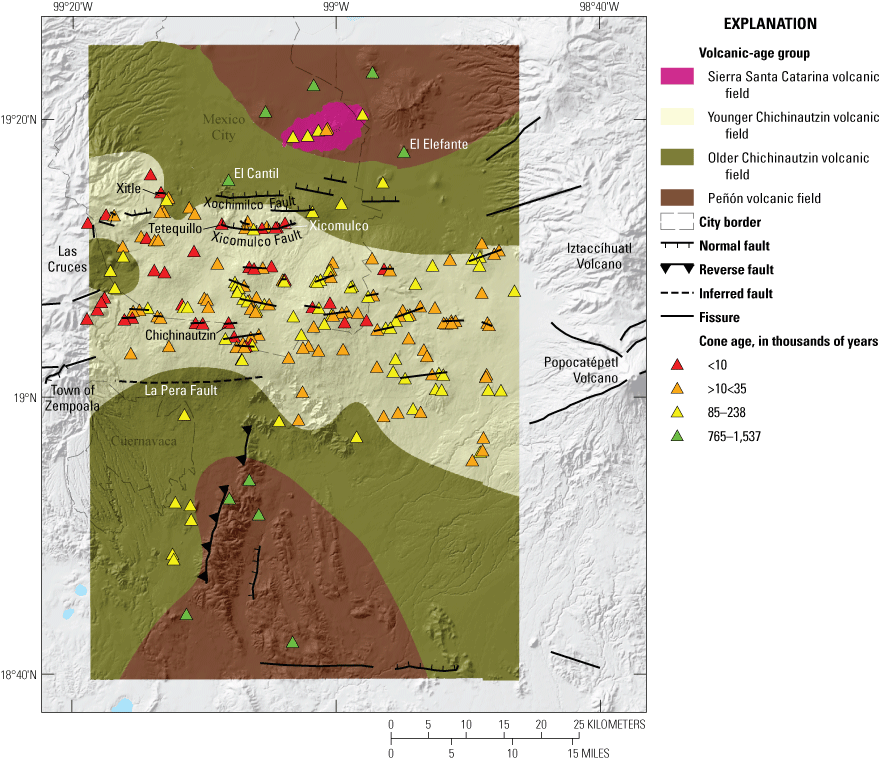Click the City border legend symbol

tap(676, 222)
